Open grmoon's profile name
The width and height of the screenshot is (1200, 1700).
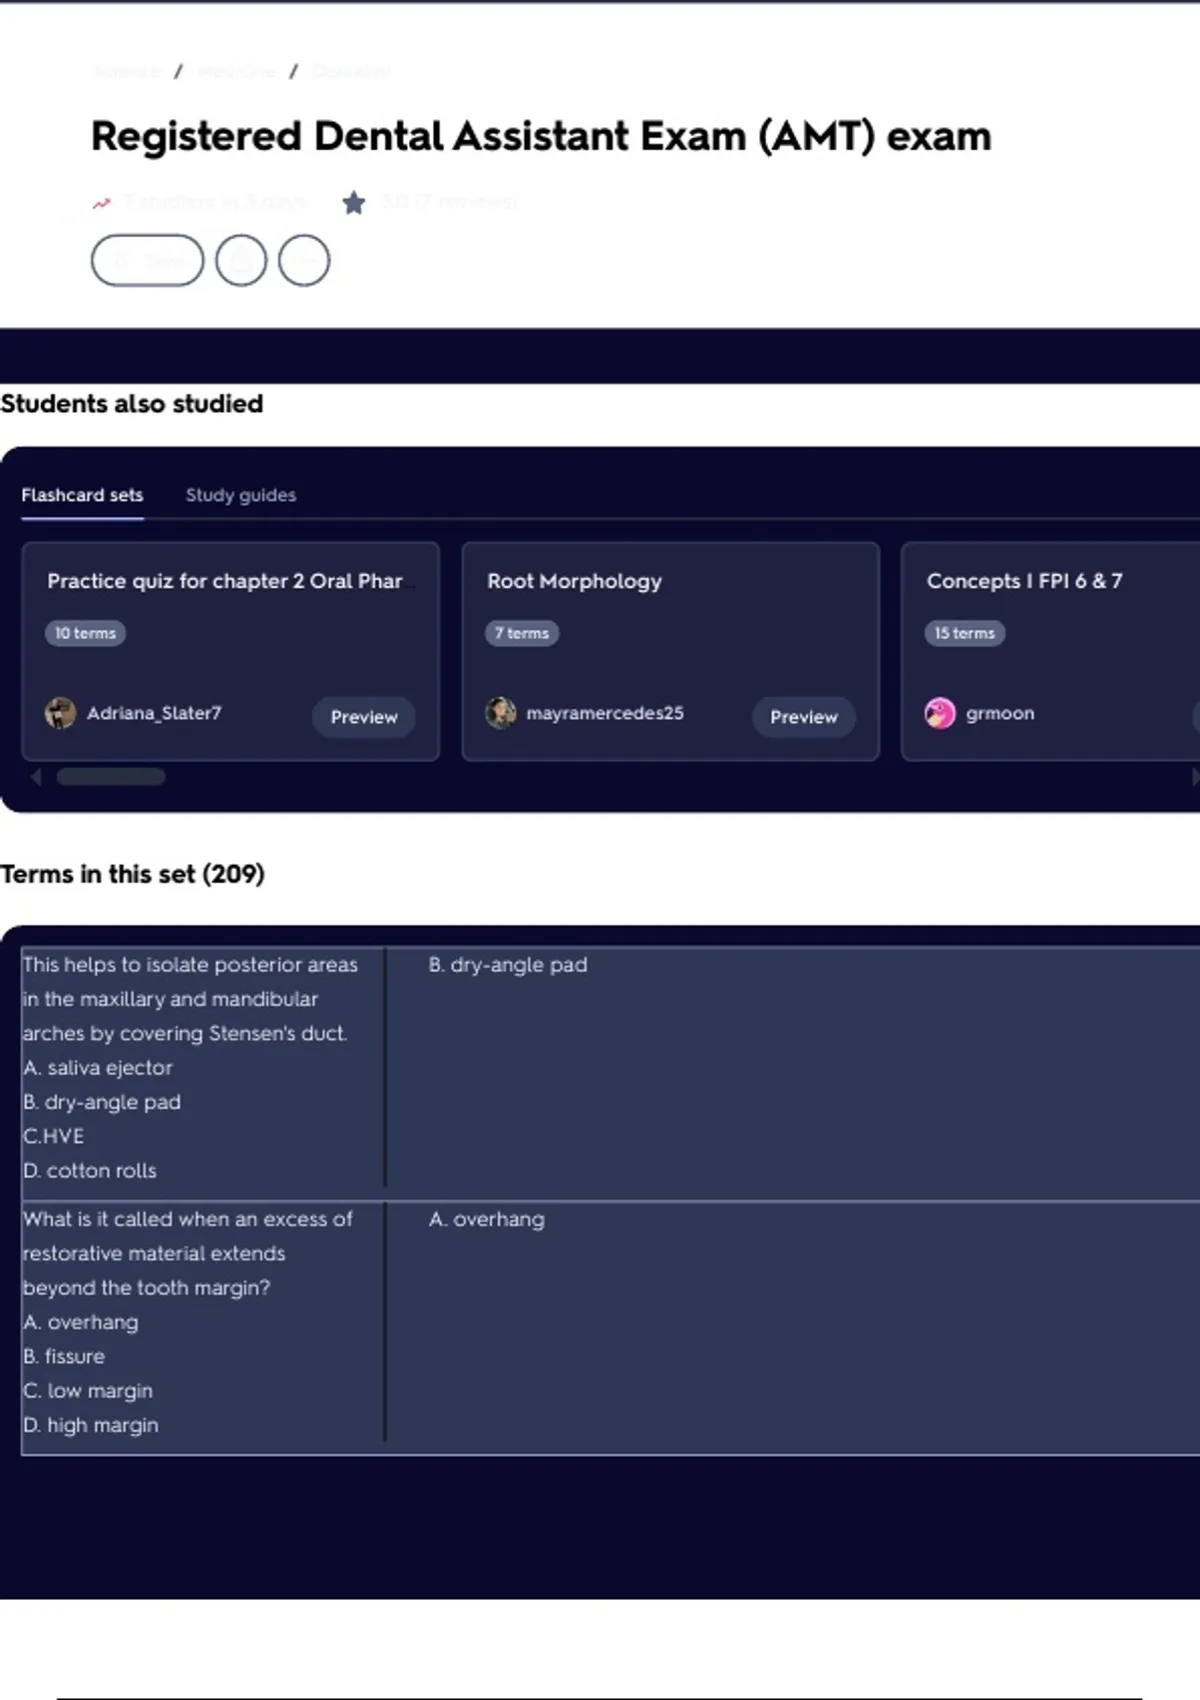1000,713
